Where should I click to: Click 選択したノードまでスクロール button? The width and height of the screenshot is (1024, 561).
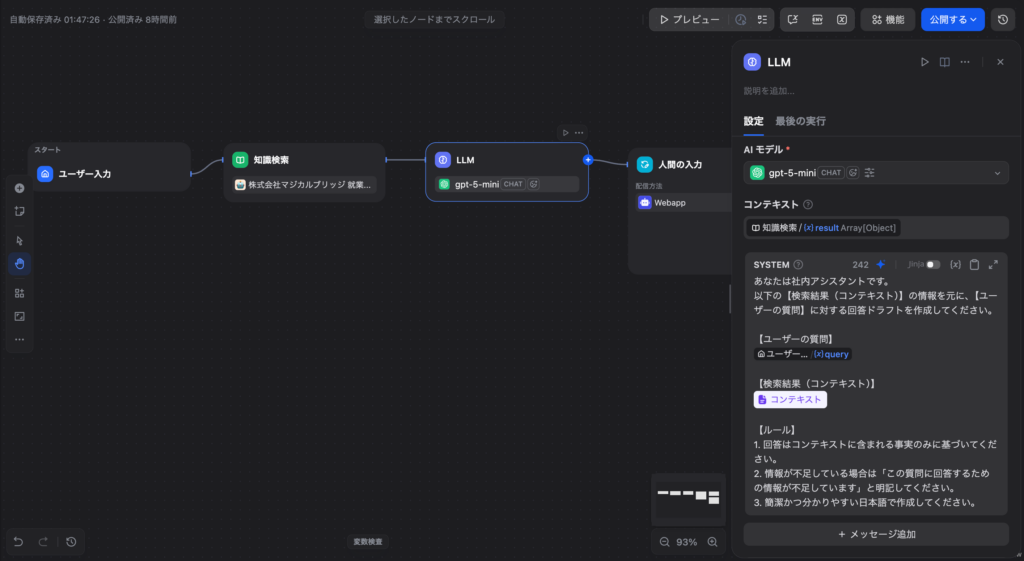click(x=434, y=20)
